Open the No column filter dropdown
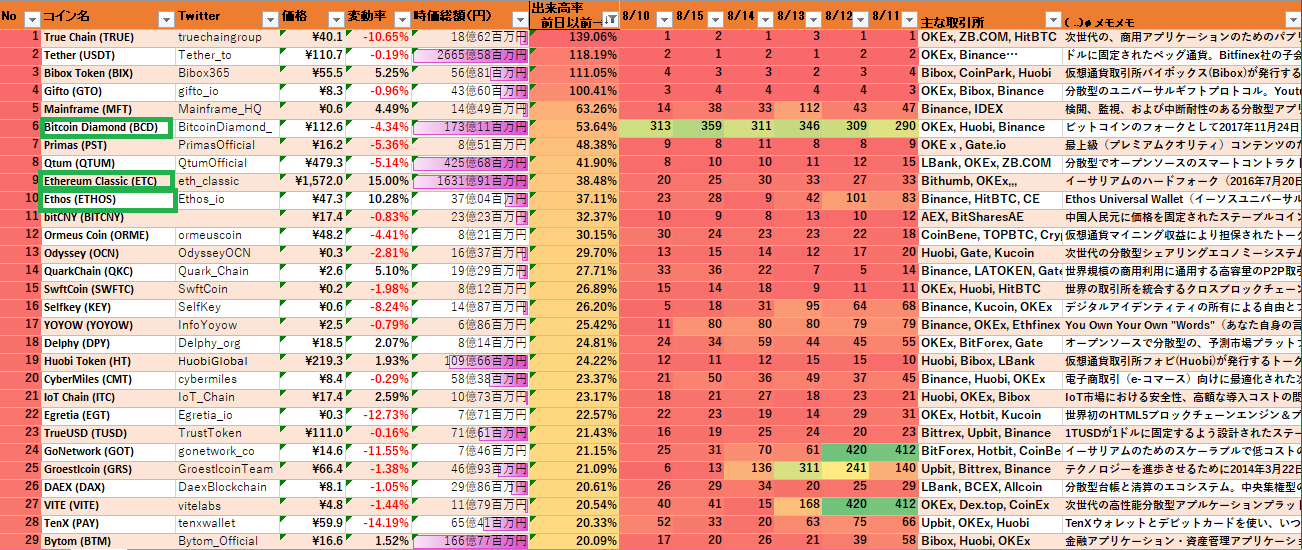The width and height of the screenshot is (1302, 550). [31, 20]
